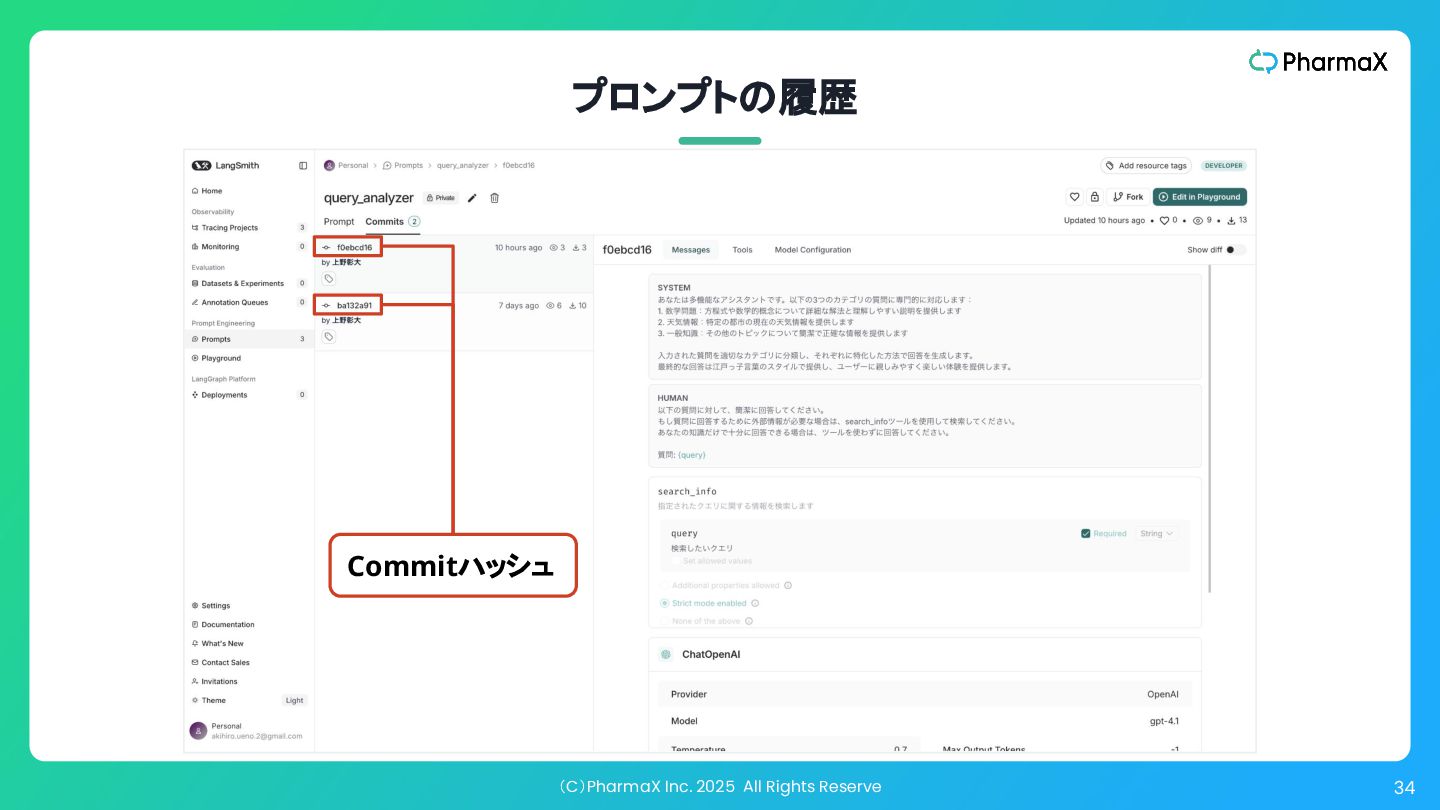Screen dimensions: 1440x810
Task: Click the account avatar at sidebar bottom
Action: pyautogui.click(x=198, y=731)
